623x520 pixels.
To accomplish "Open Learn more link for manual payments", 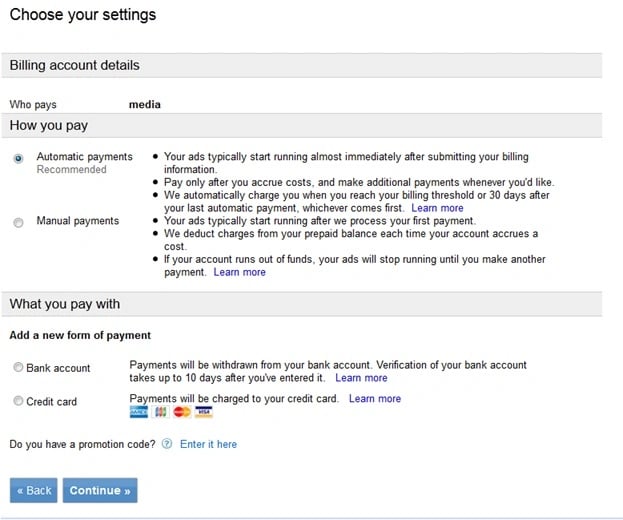I will 240,272.
